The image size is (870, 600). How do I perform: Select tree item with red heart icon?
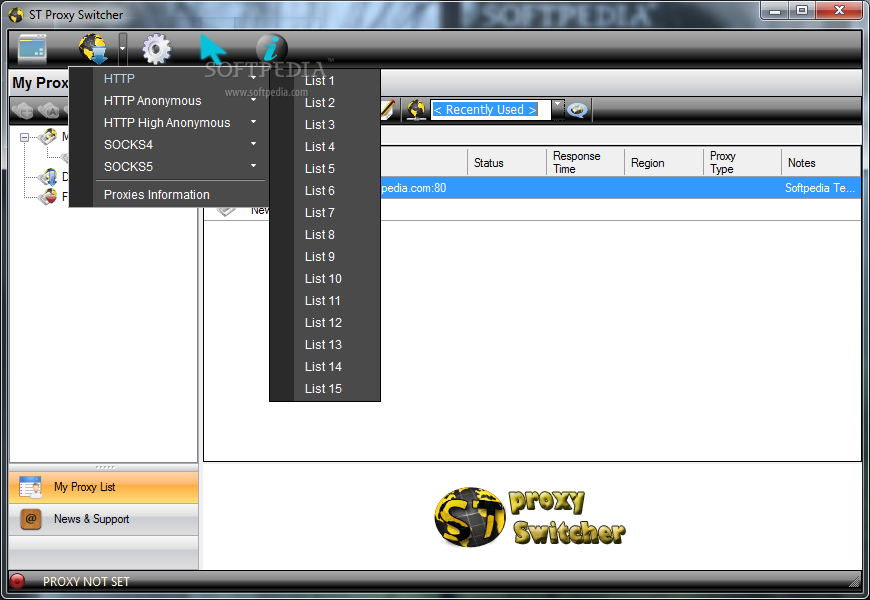pyautogui.click(x=48, y=196)
